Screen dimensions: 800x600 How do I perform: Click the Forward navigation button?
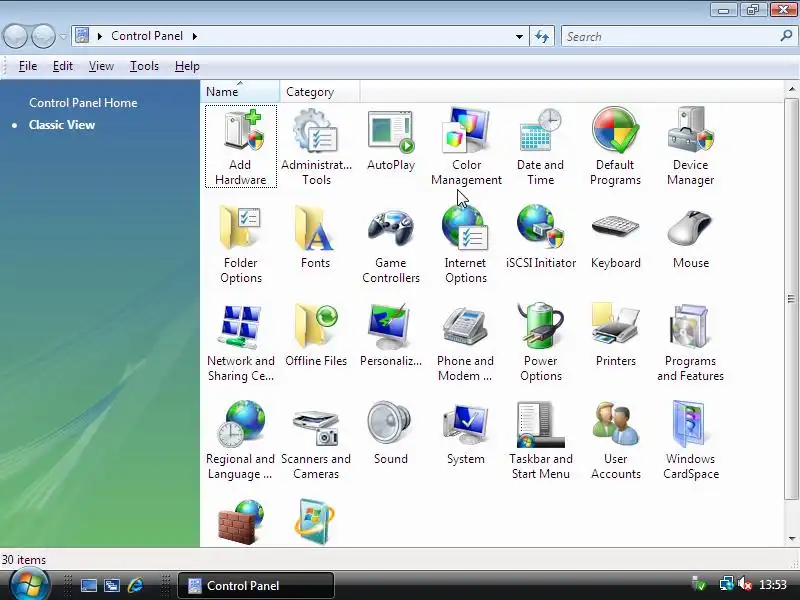tap(44, 36)
